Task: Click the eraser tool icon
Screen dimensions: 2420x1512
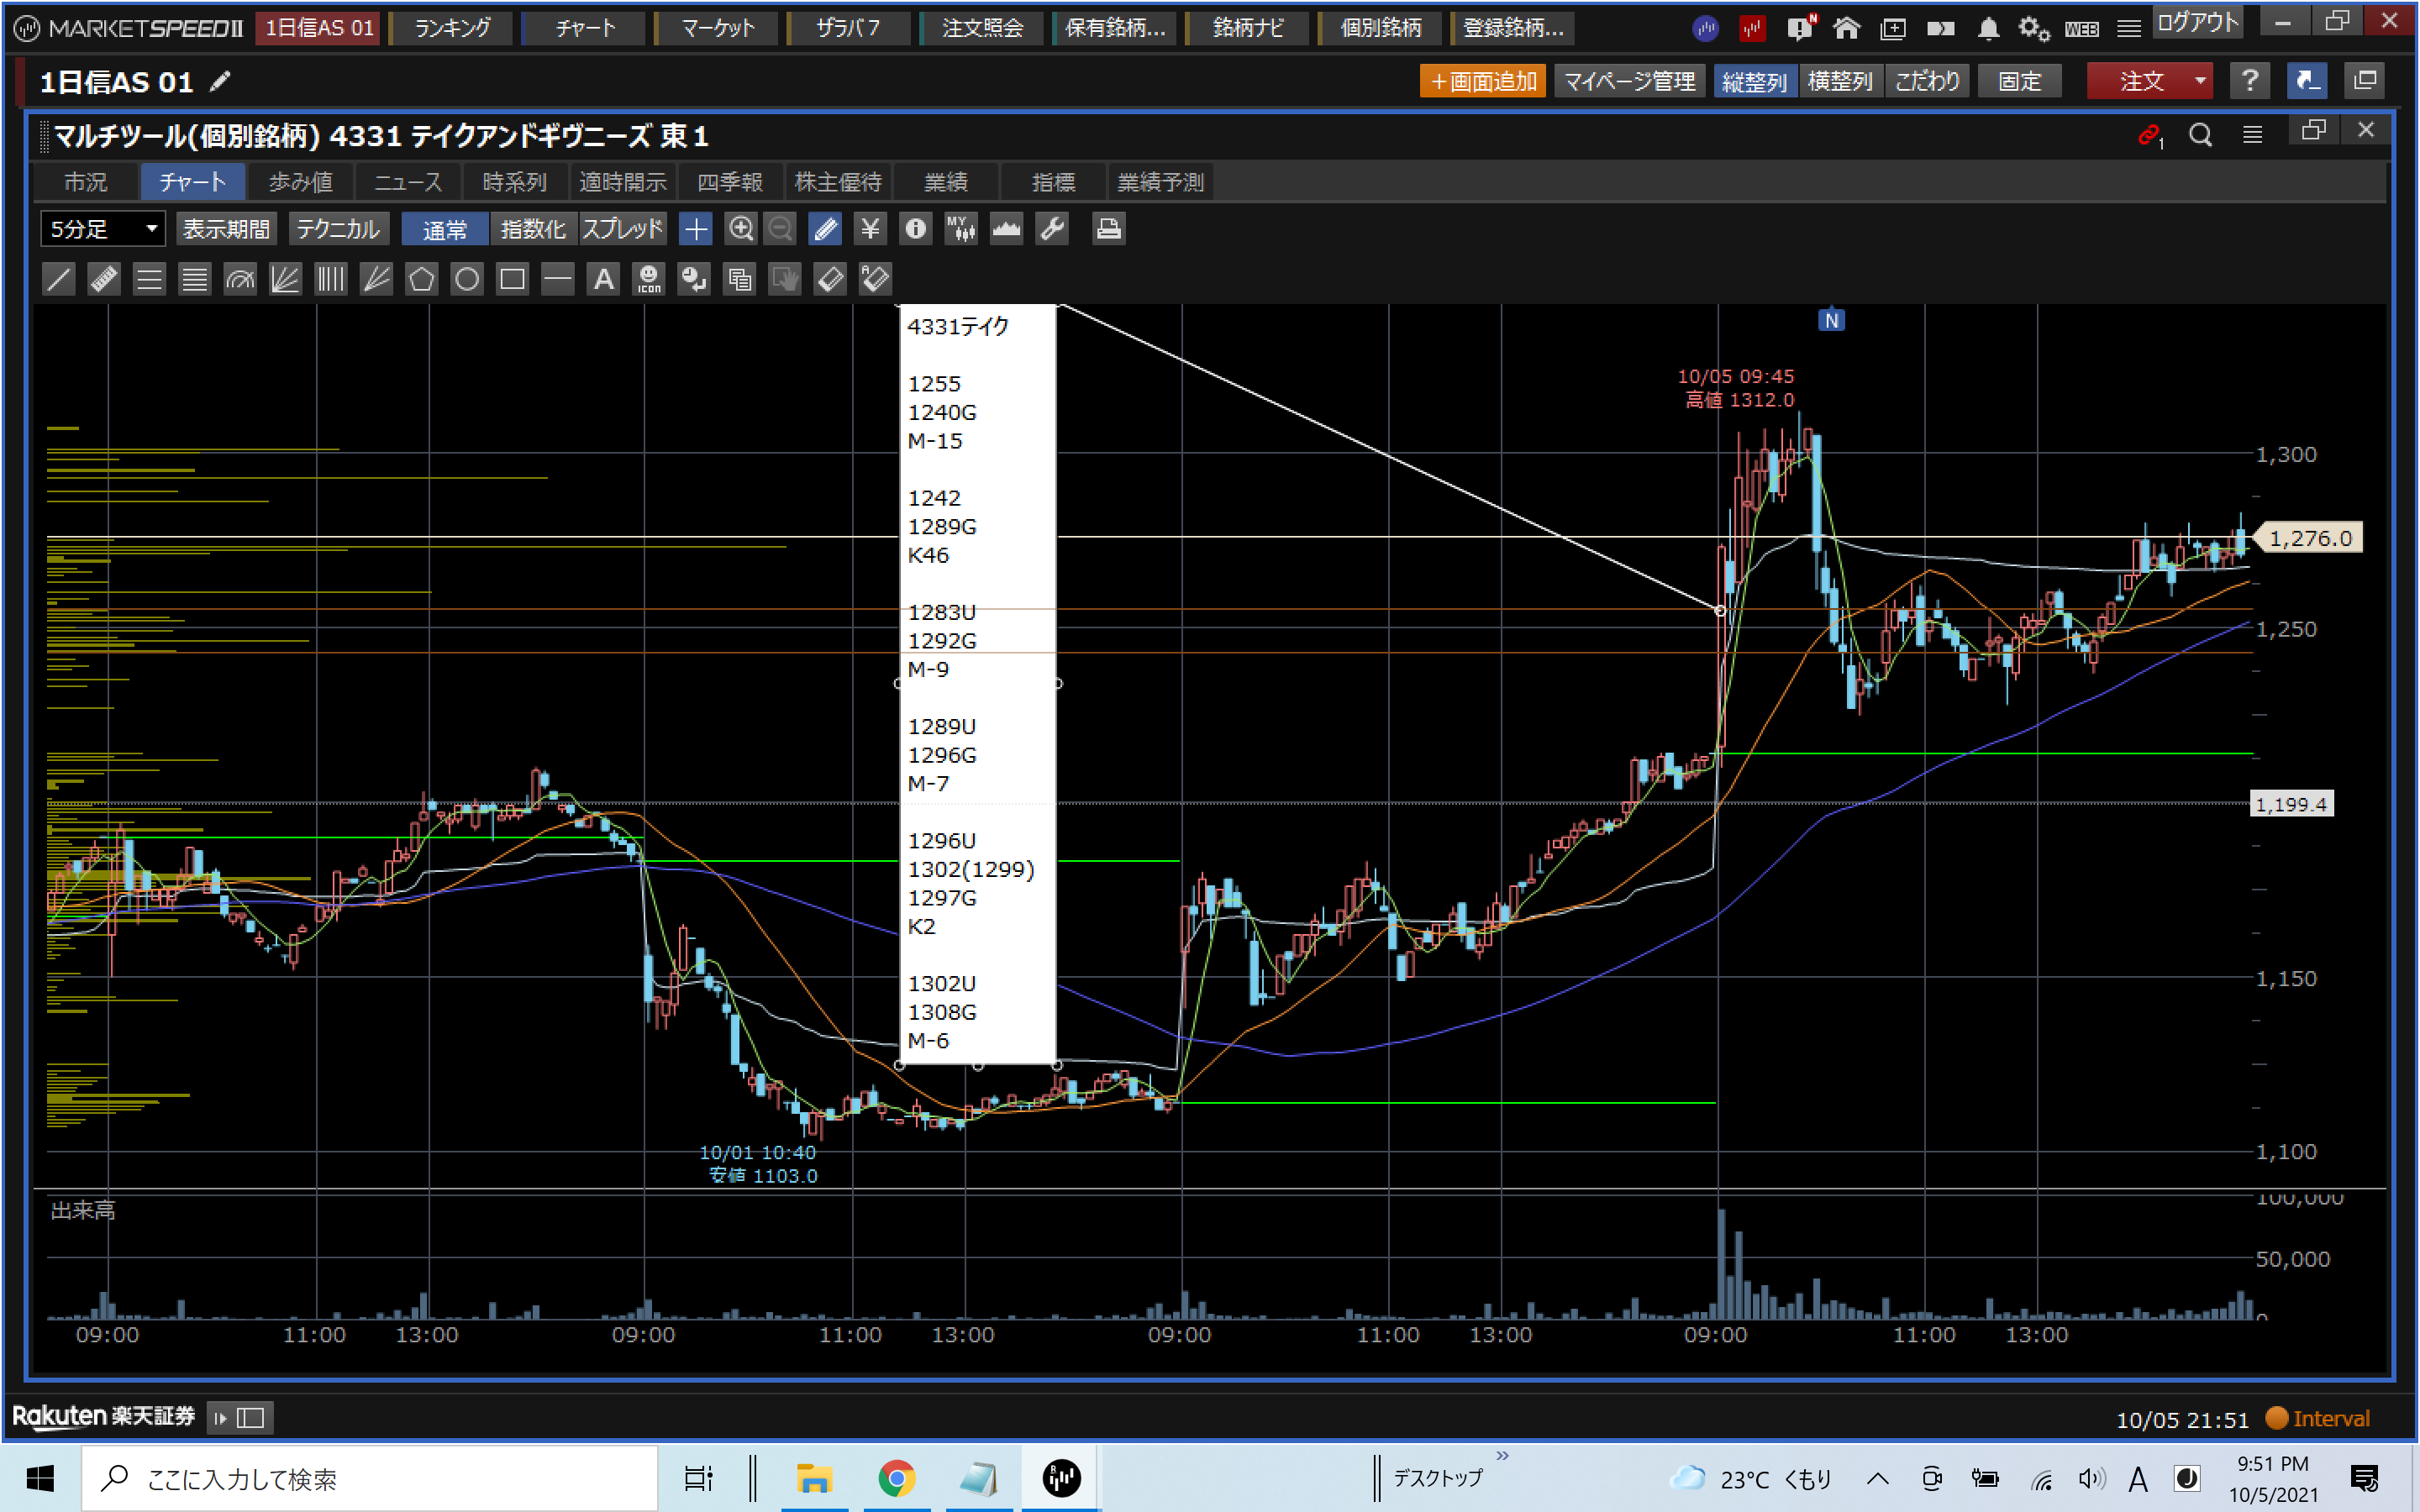Action: tap(830, 279)
